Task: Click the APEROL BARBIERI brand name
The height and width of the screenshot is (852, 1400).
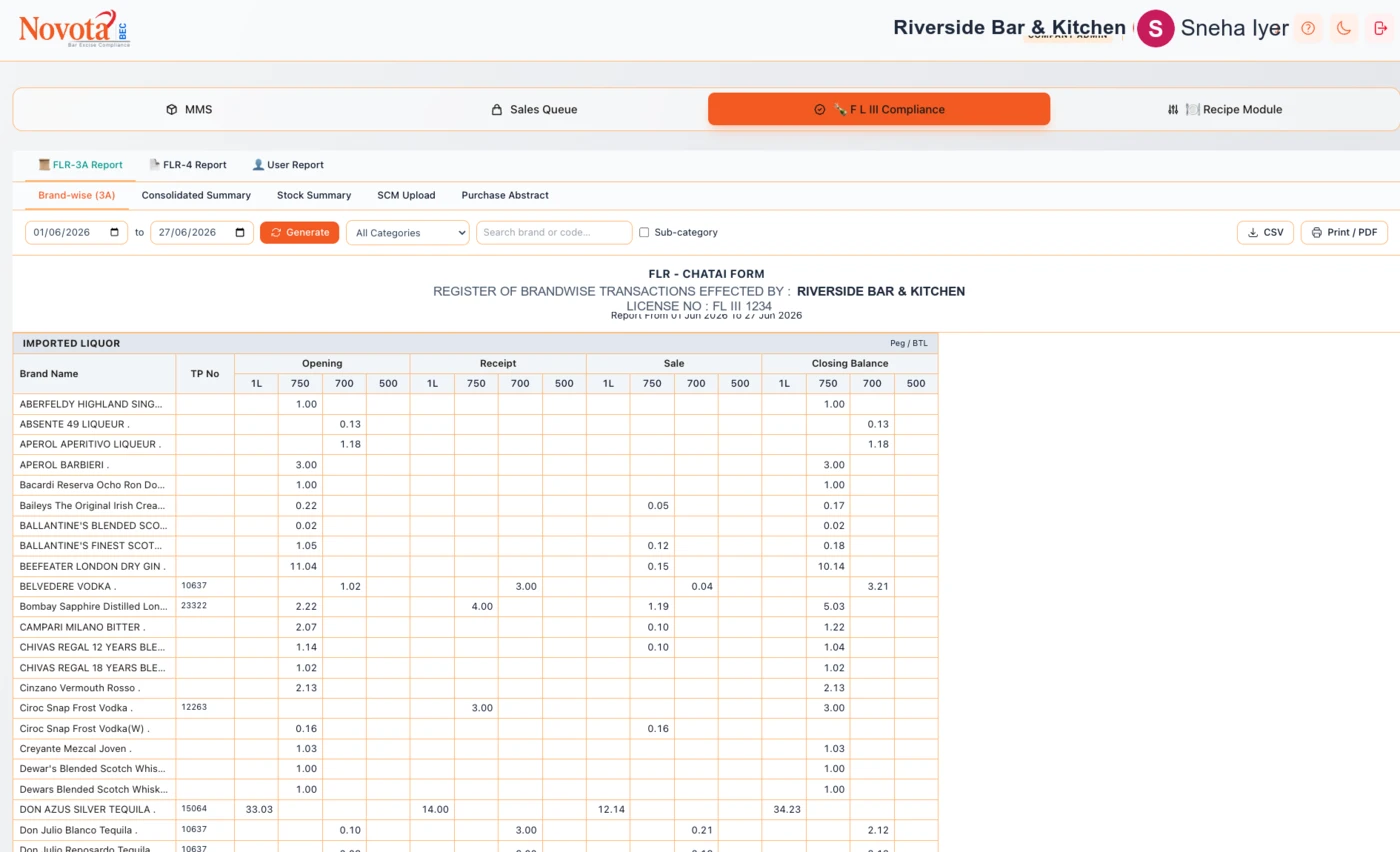Action: click(64, 465)
